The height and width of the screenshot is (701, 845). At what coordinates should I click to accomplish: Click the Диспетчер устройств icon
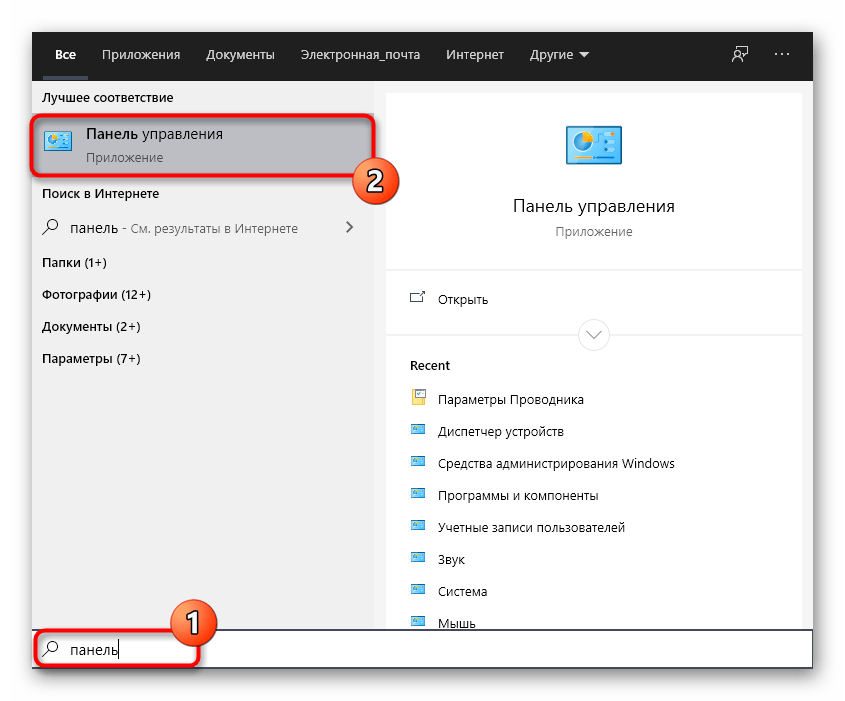[x=419, y=431]
